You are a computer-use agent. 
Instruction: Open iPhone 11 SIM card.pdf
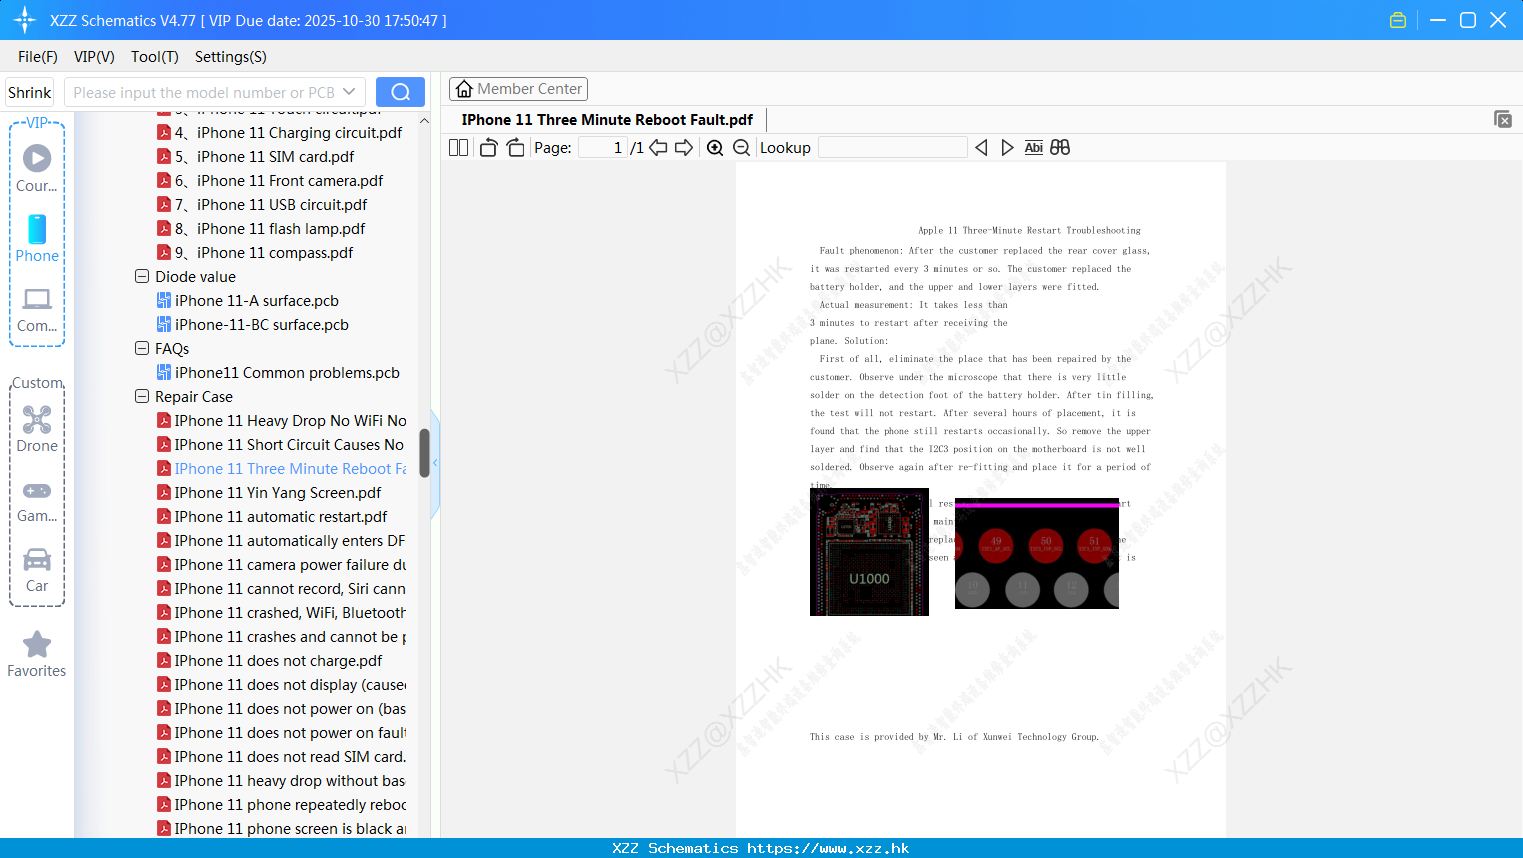[255, 156]
